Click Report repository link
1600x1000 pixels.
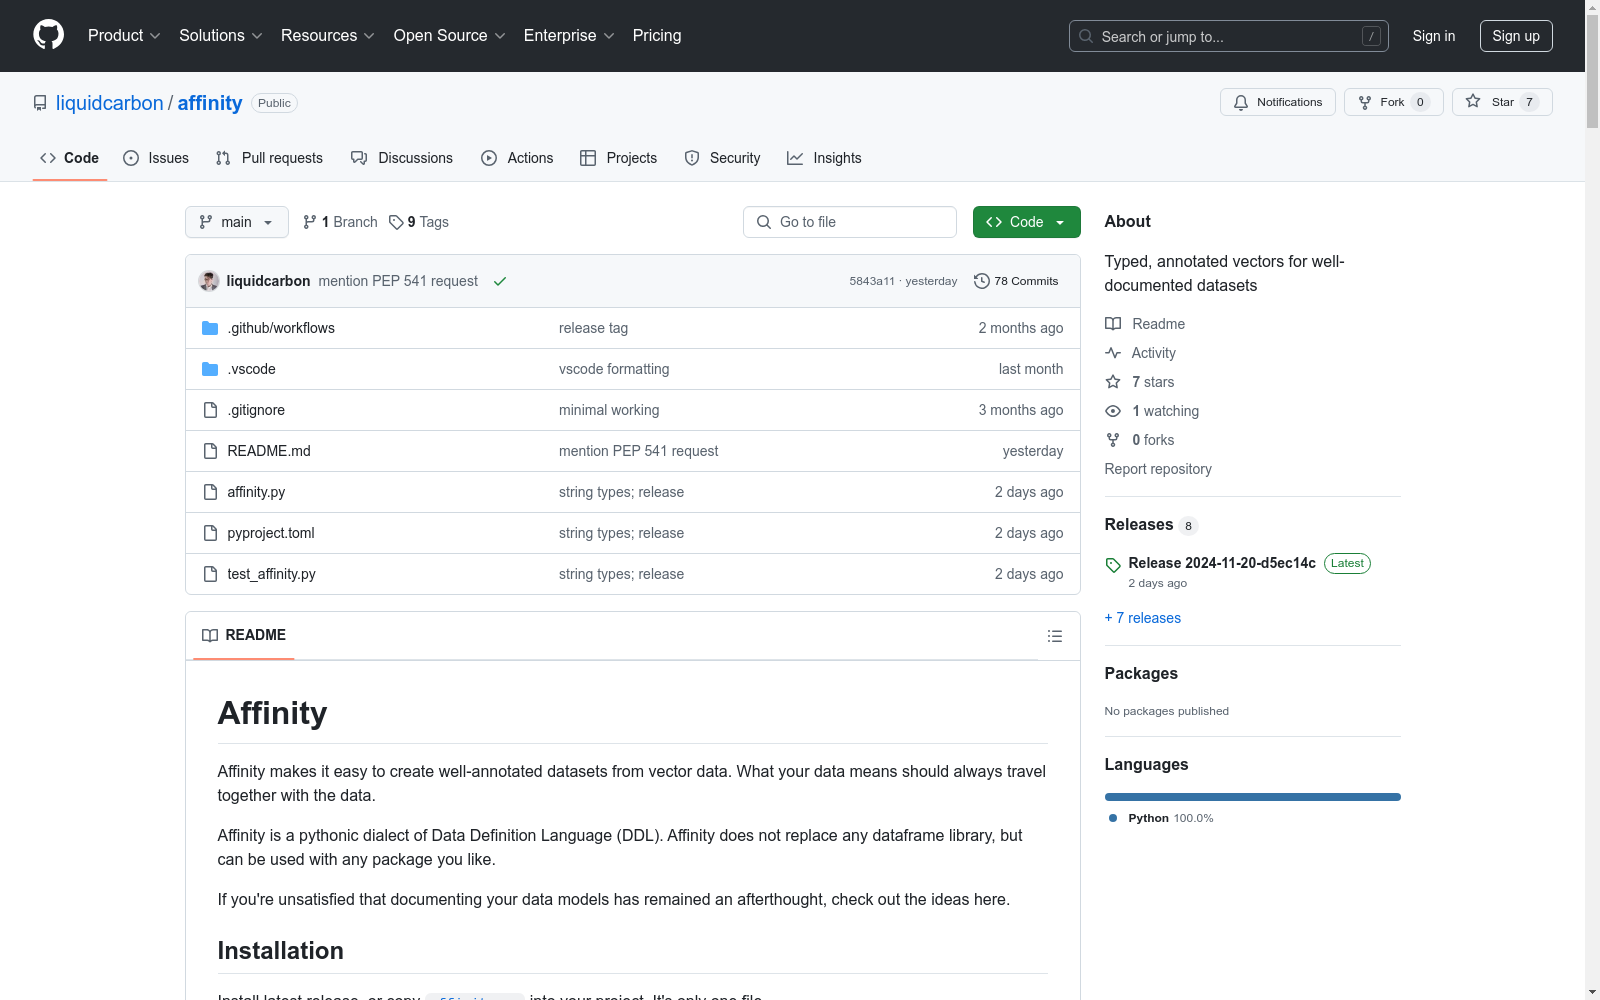(x=1158, y=469)
